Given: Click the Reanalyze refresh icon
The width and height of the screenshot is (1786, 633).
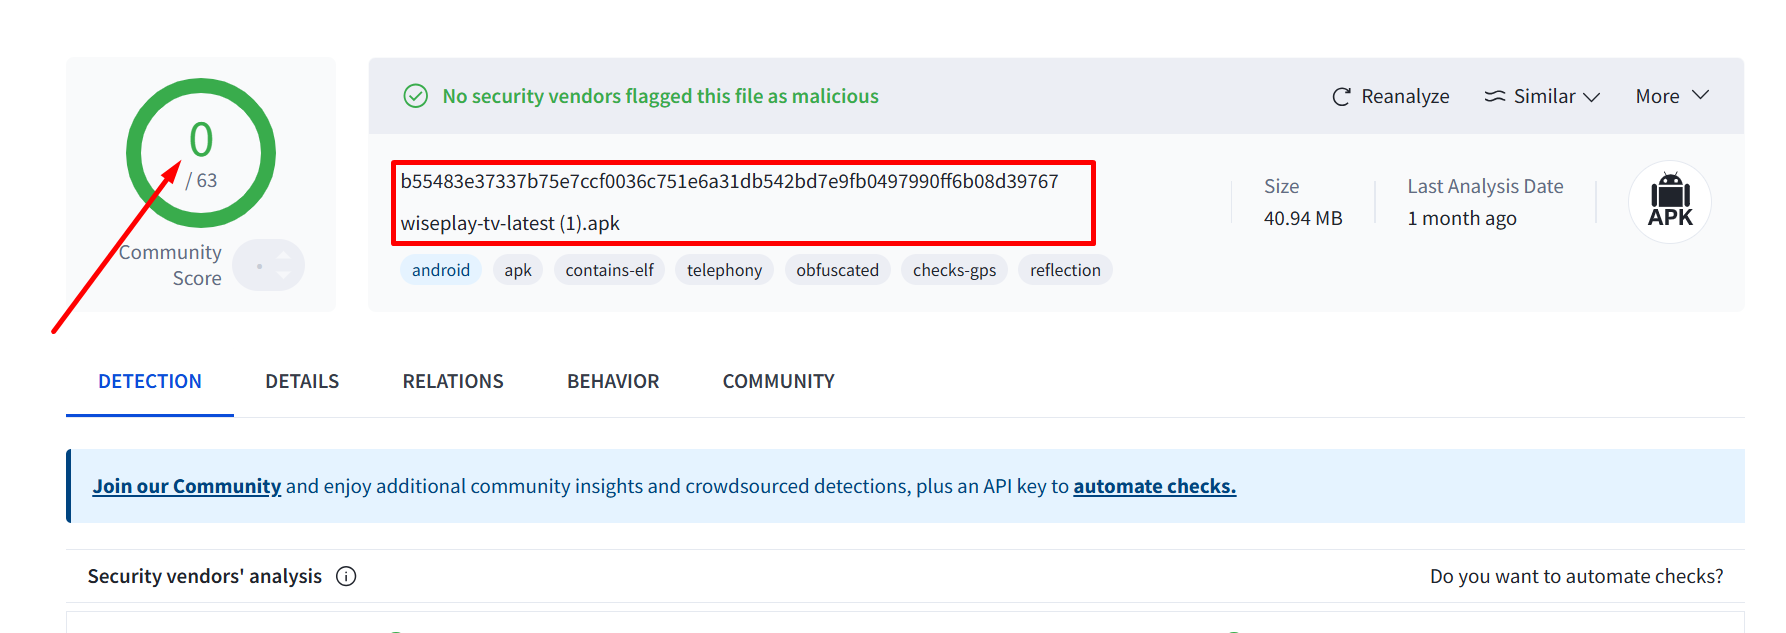Looking at the screenshot, I should [1341, 97].
